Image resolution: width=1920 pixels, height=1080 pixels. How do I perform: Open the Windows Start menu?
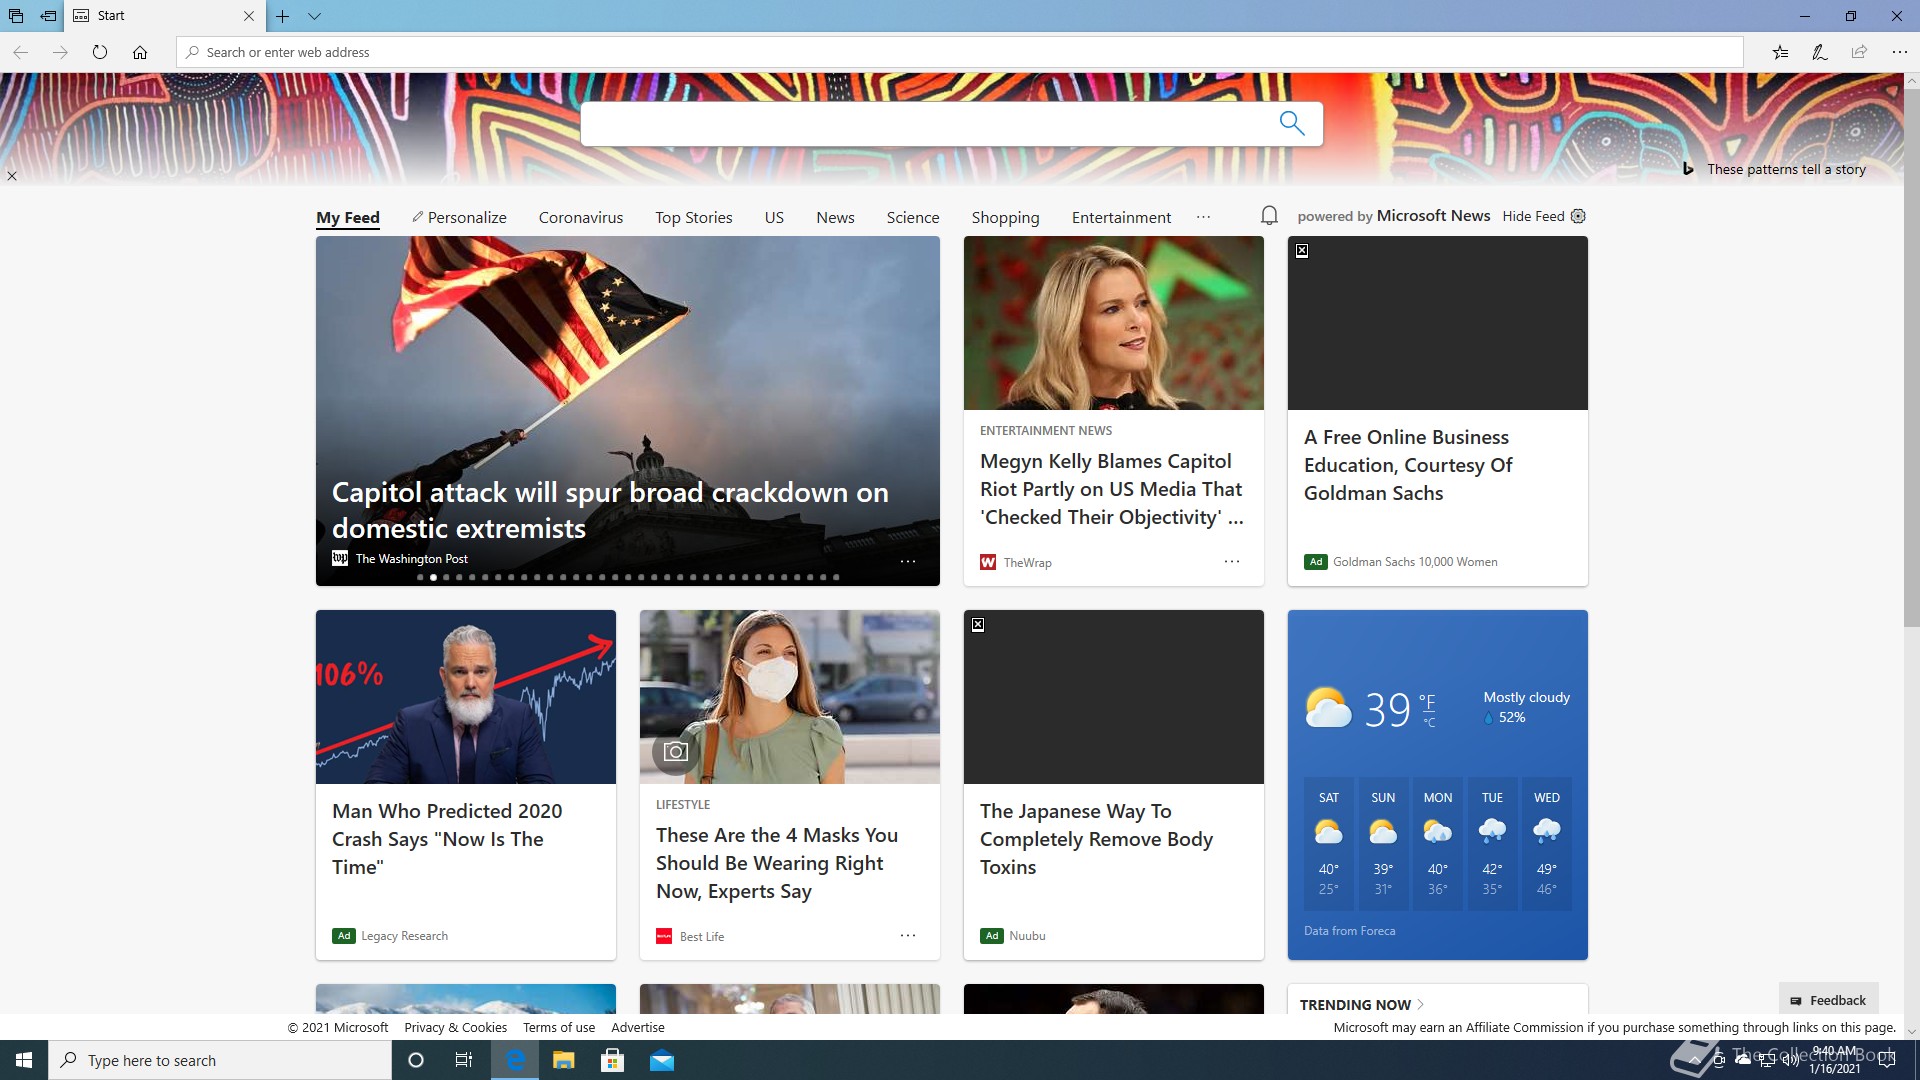coord(24,1060)
